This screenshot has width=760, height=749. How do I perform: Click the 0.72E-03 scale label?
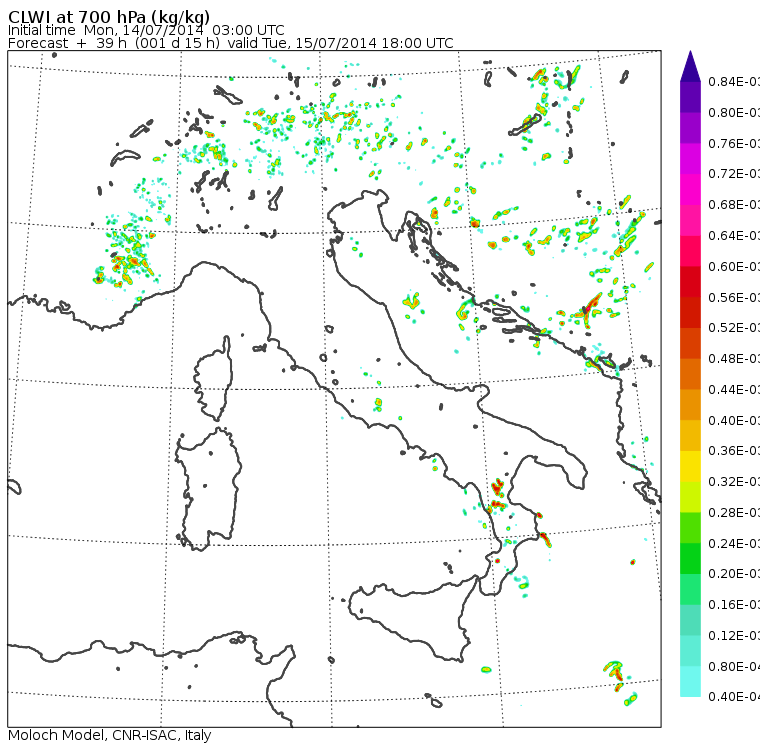tap(734, 174)
